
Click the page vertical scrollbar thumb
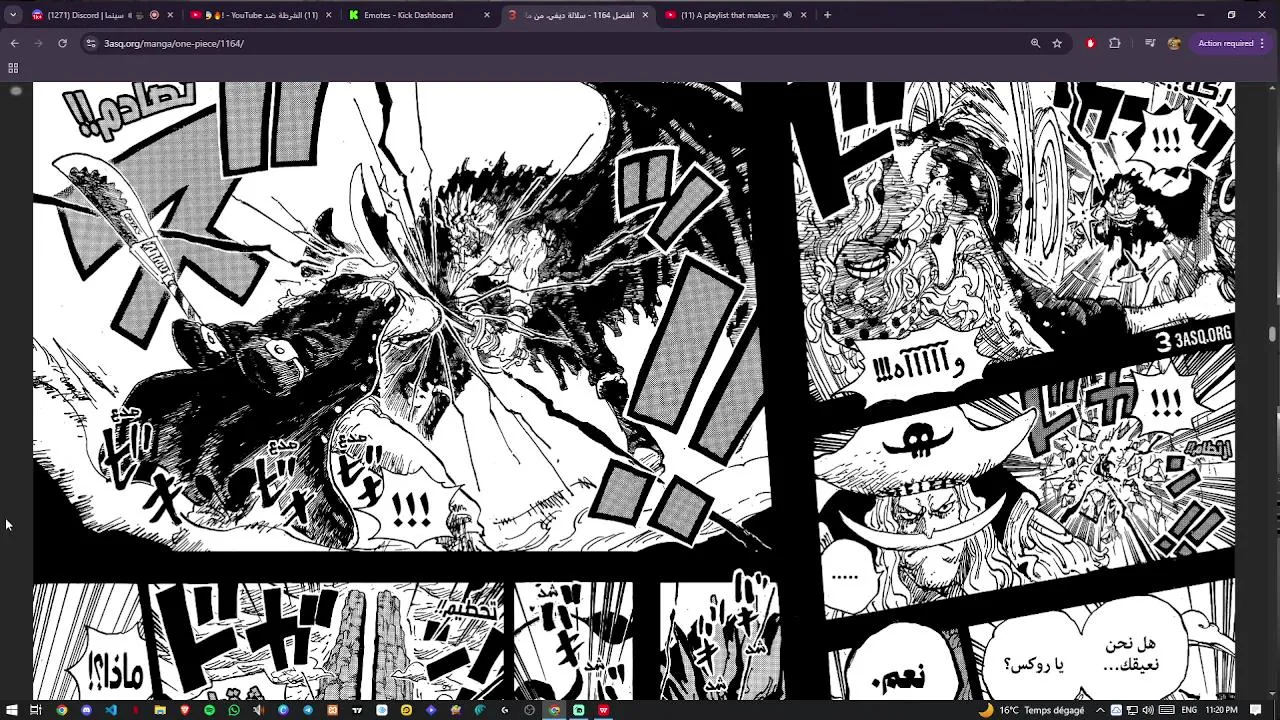[1273, 334]
